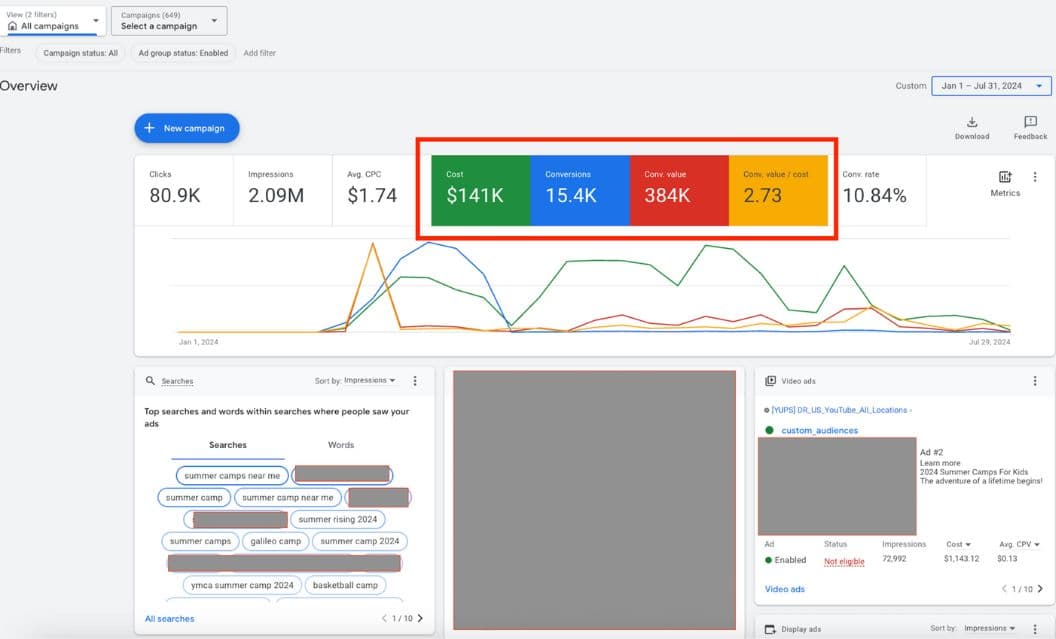Image resolution: width=1056 pixels, height=639 pixels.
Task: Select the Searches tab
Action: (x=228, y=445)
